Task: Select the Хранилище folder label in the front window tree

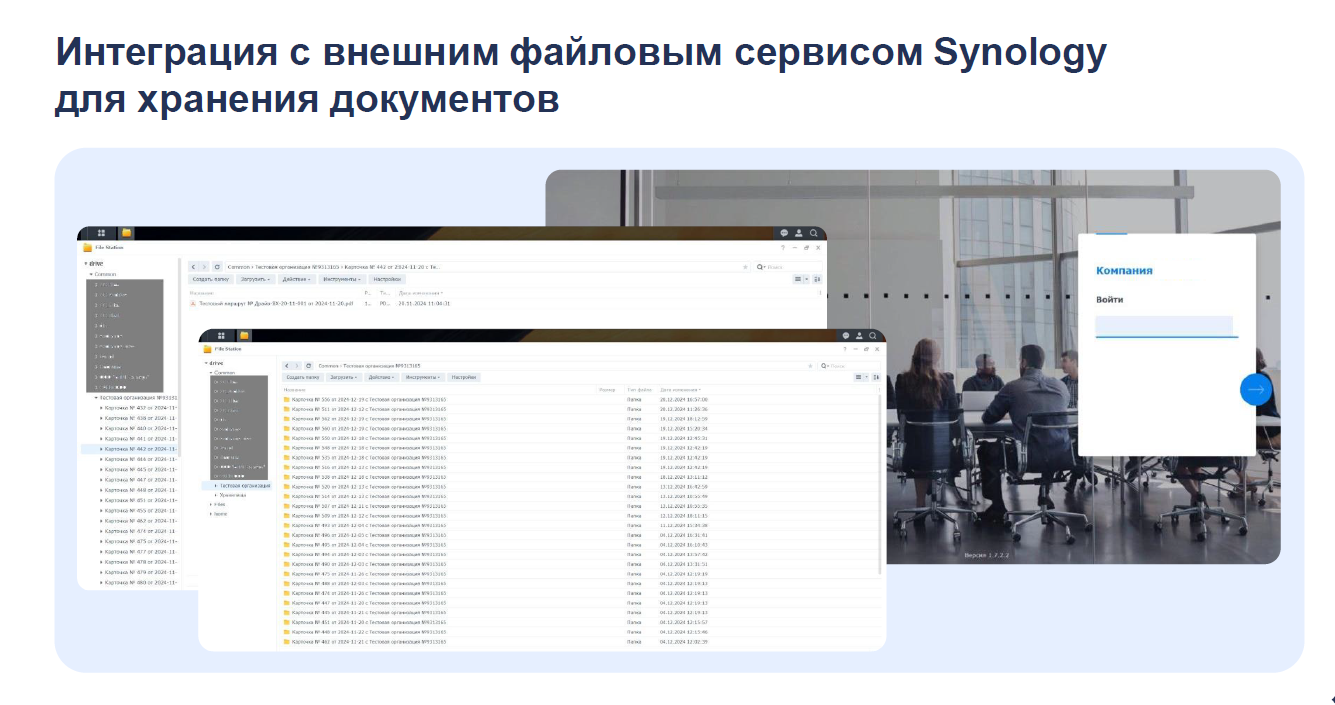Action: click(232, 495)
